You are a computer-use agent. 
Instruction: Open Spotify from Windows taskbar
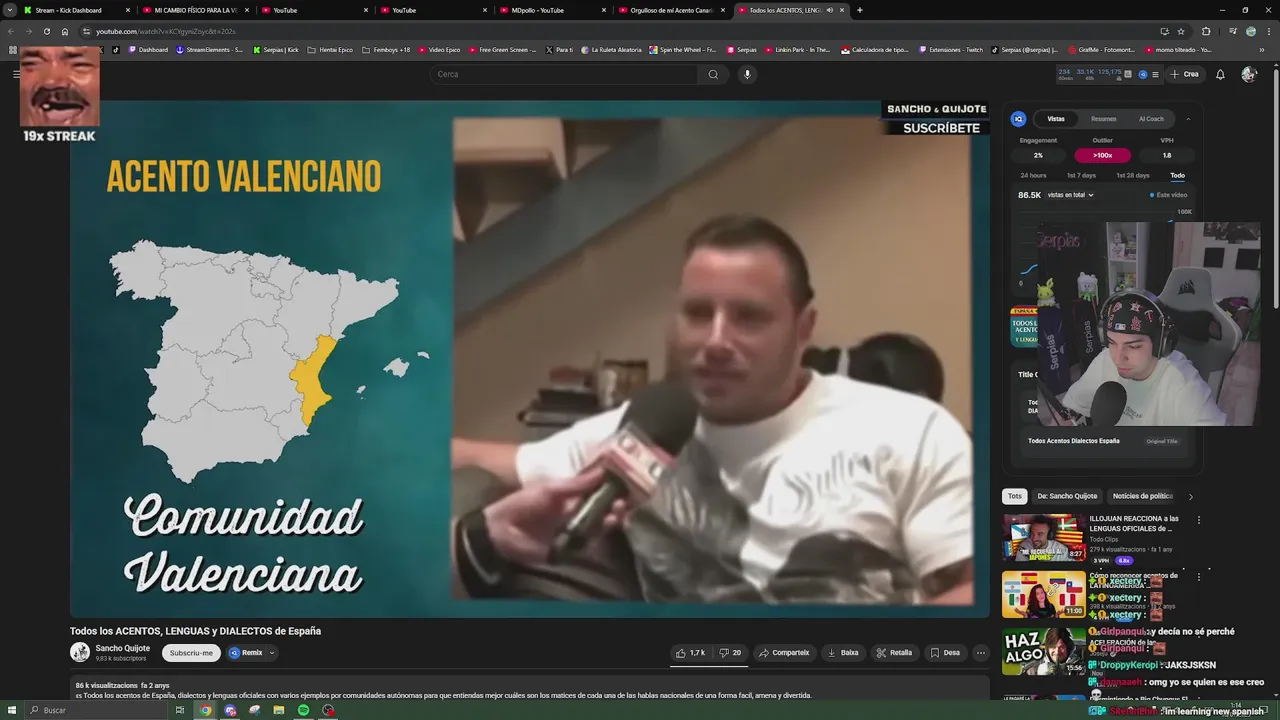303,710
